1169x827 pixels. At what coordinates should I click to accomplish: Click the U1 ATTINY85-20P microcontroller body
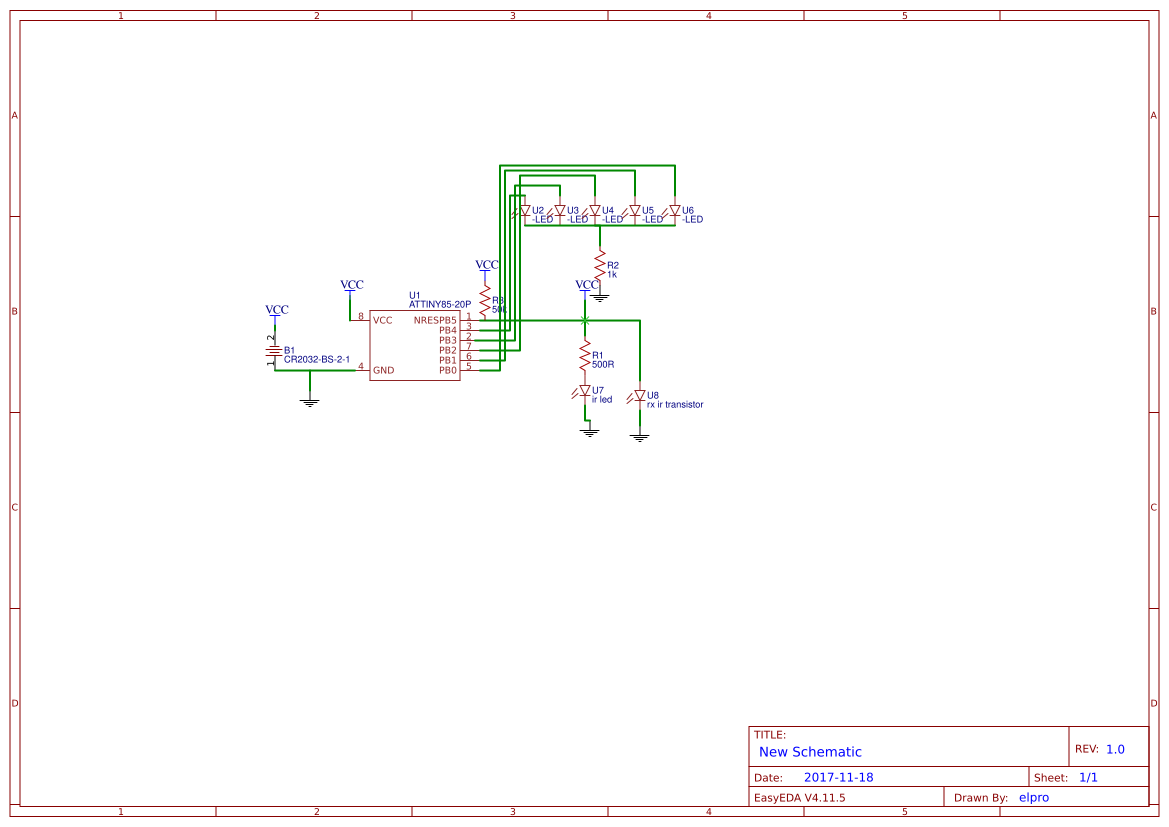415,345
